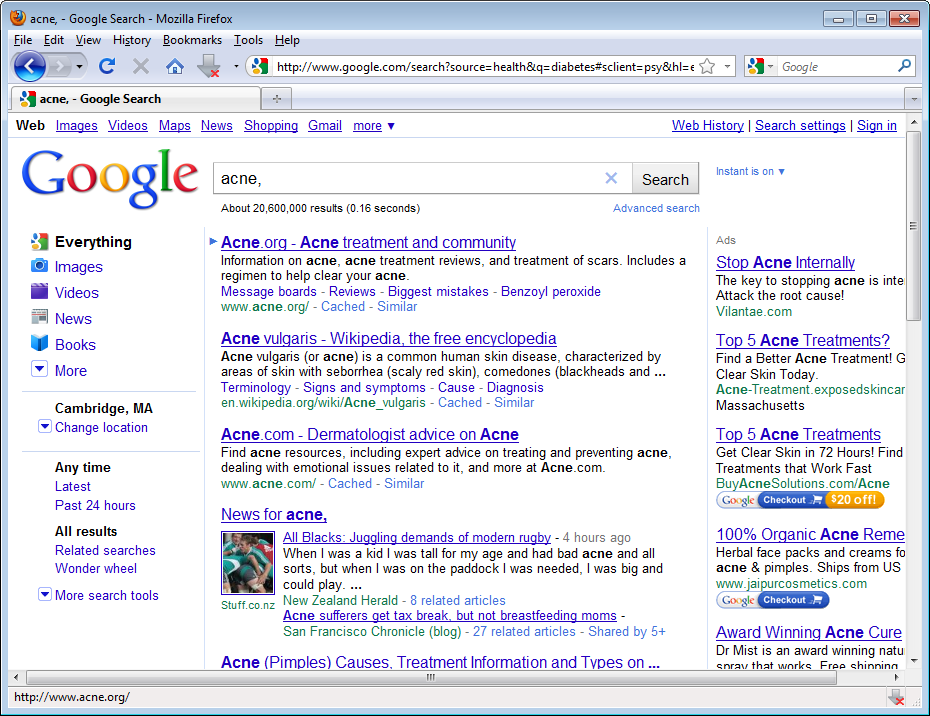Open the Downloads toolbar button

click(x=208, y=66)
